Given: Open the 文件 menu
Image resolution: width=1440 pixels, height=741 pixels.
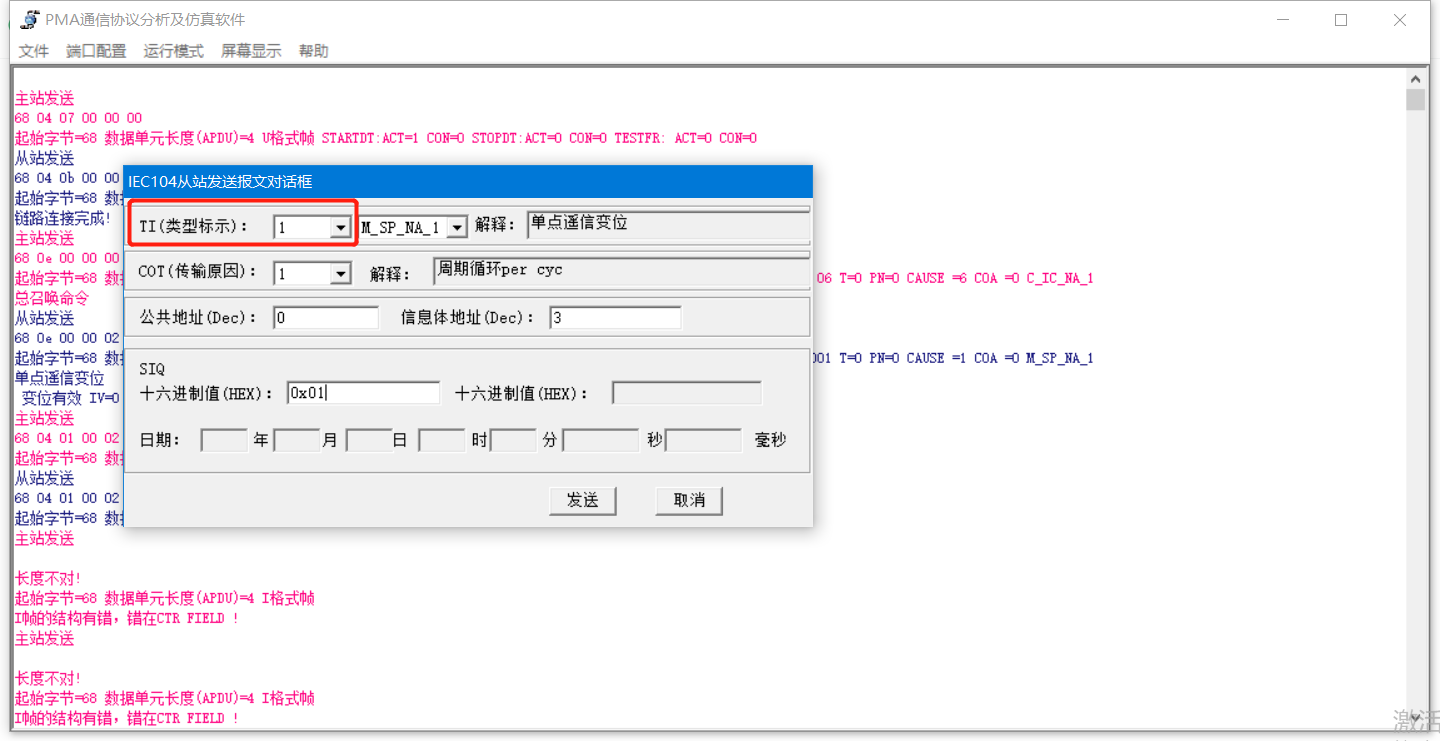Looking at the screenshot, I should pyautogui.click(x=34, y=51).
